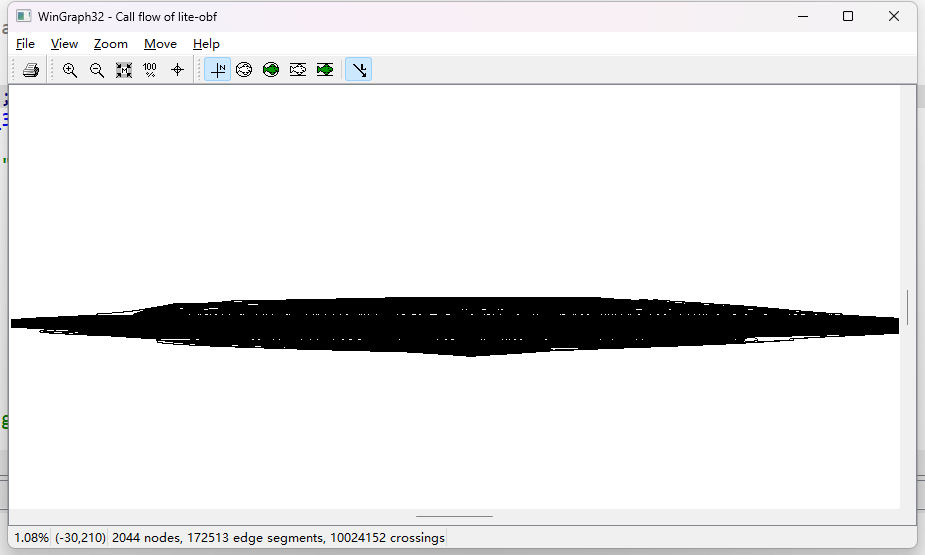Click the vertical scrollbar thumb
Viewport: 925px width, 555px height.
click(908, 307)
